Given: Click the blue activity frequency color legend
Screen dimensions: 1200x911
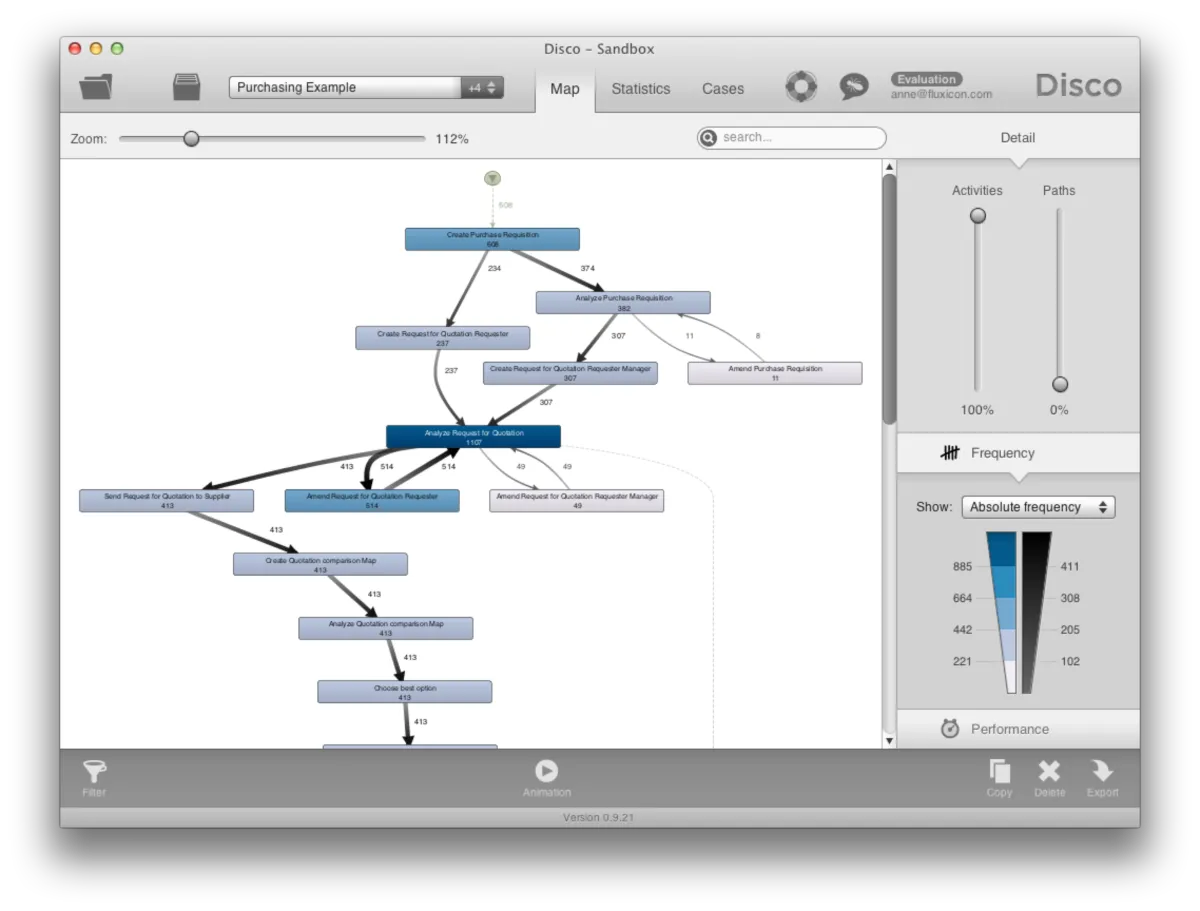Looking at the screenshot, I should [1001, 612].
